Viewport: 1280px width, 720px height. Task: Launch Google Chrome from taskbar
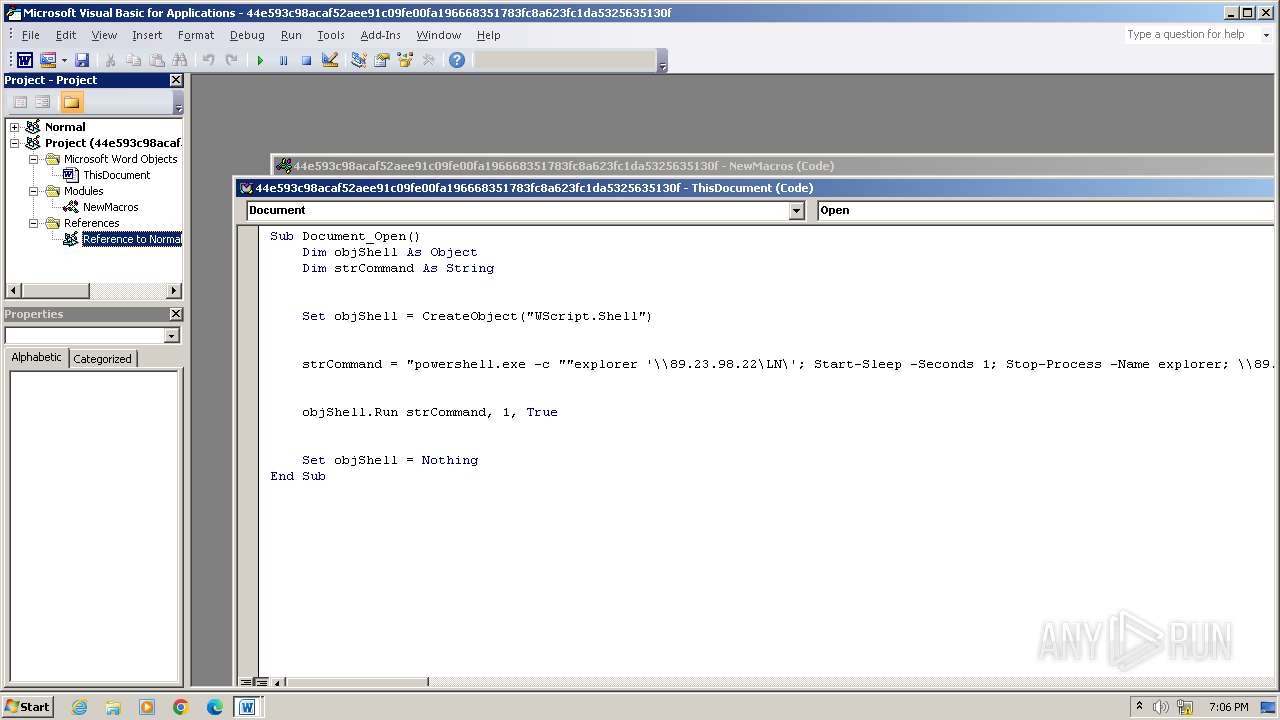(x=180, y=707)
